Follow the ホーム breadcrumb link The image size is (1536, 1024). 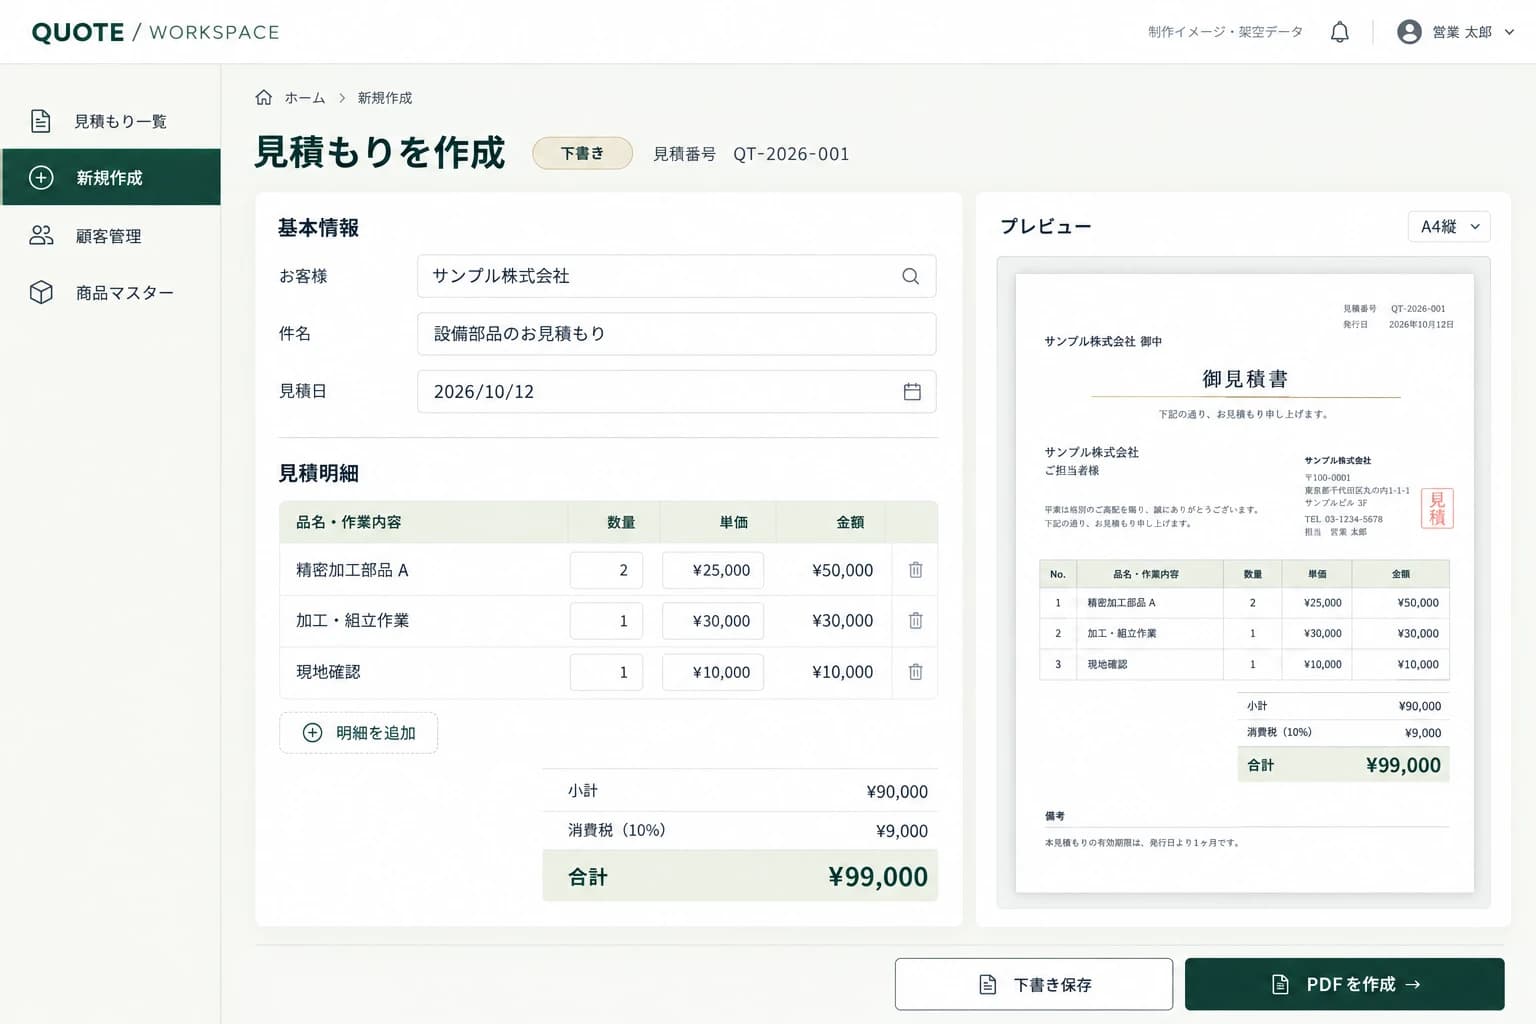coord(304,98)
